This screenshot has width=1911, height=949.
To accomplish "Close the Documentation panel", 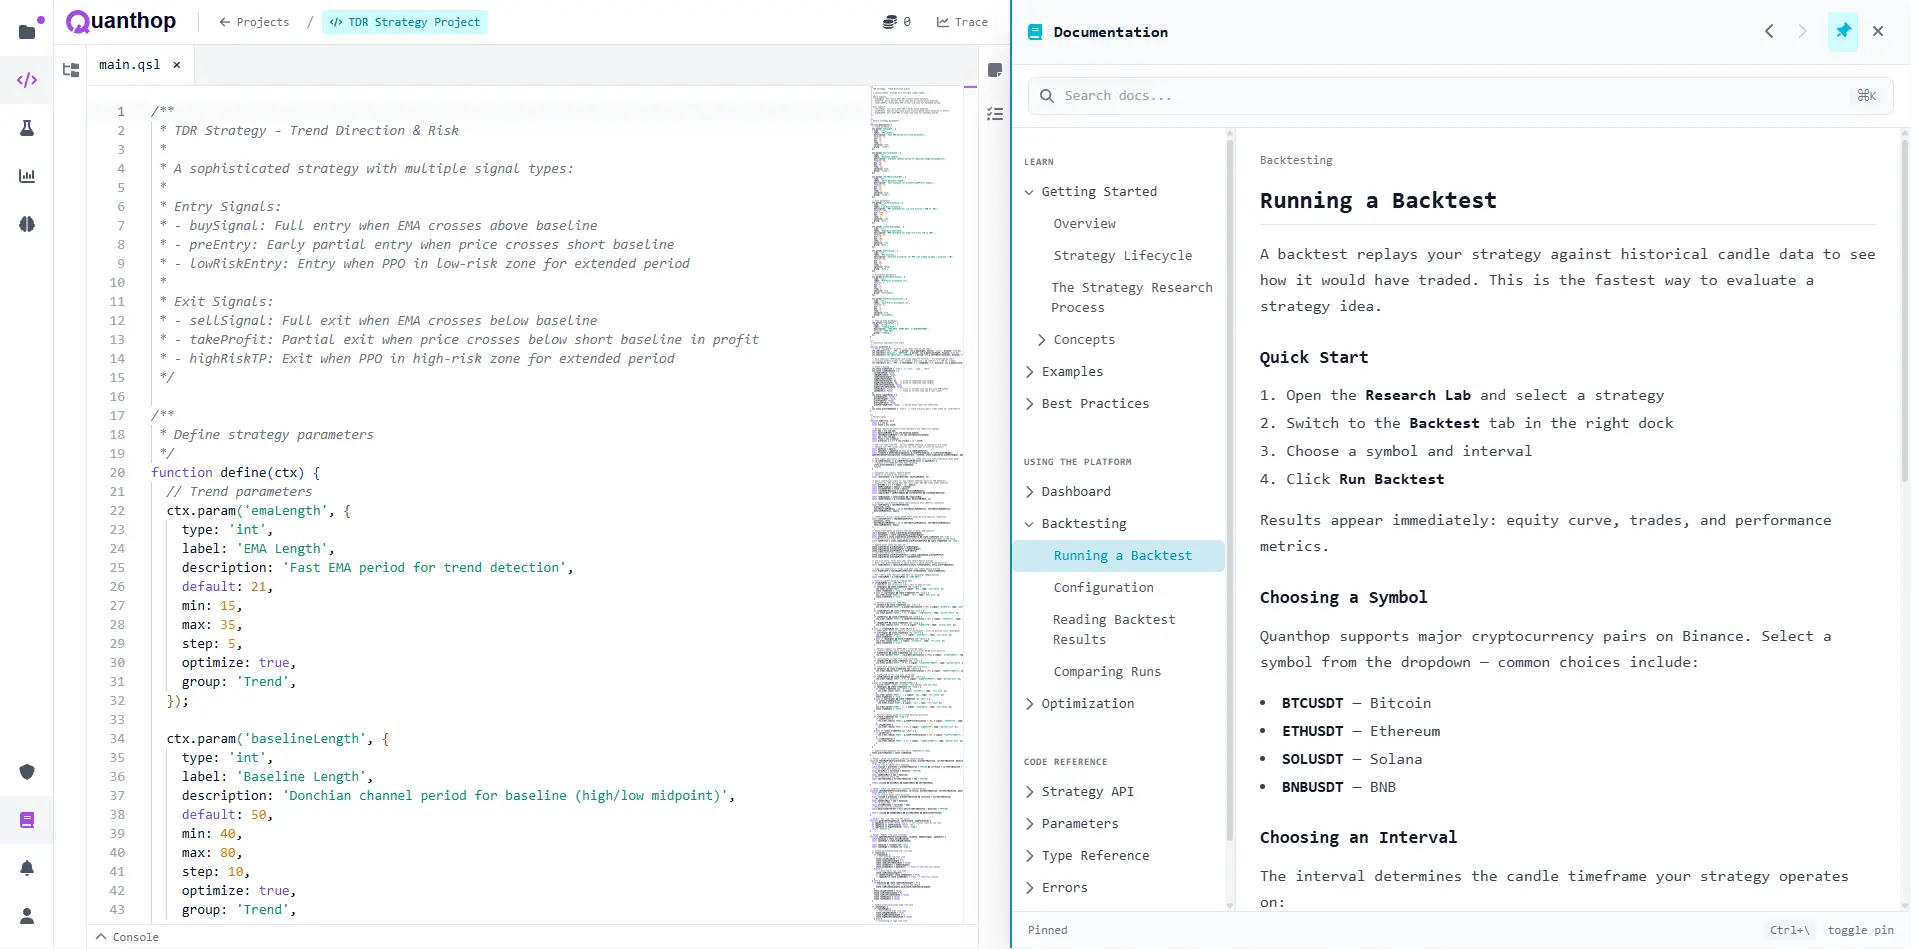I will (x=1878, y=31).
